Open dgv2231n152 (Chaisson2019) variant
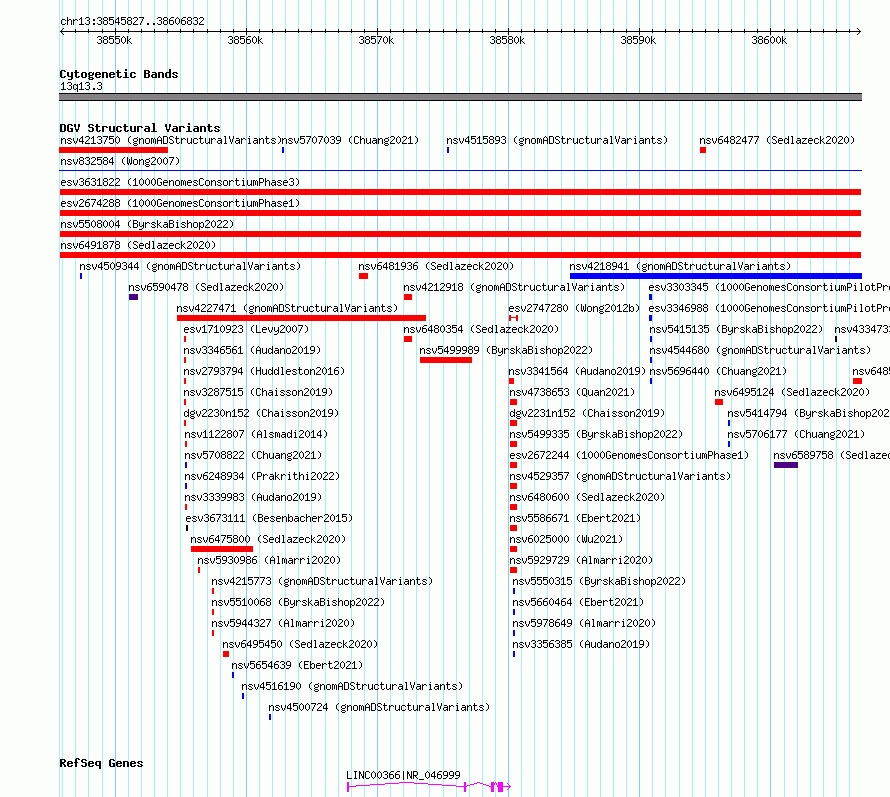Screen dimensions: 890x797 click(587, 413)
